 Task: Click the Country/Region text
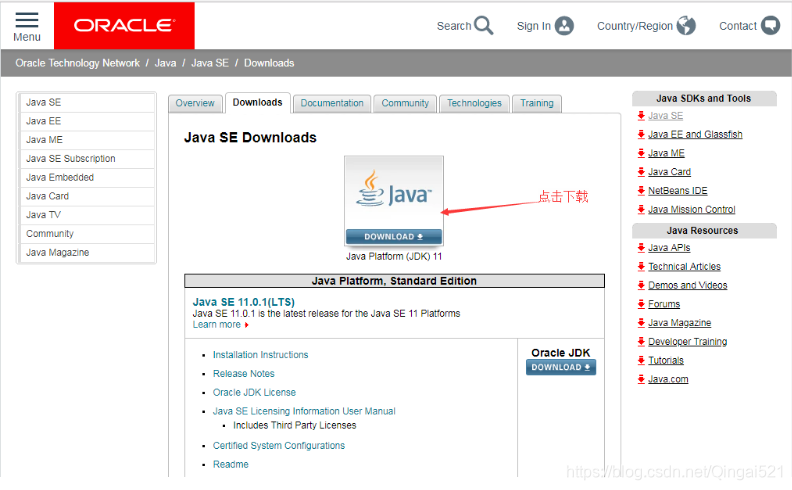tap(635, 26)
